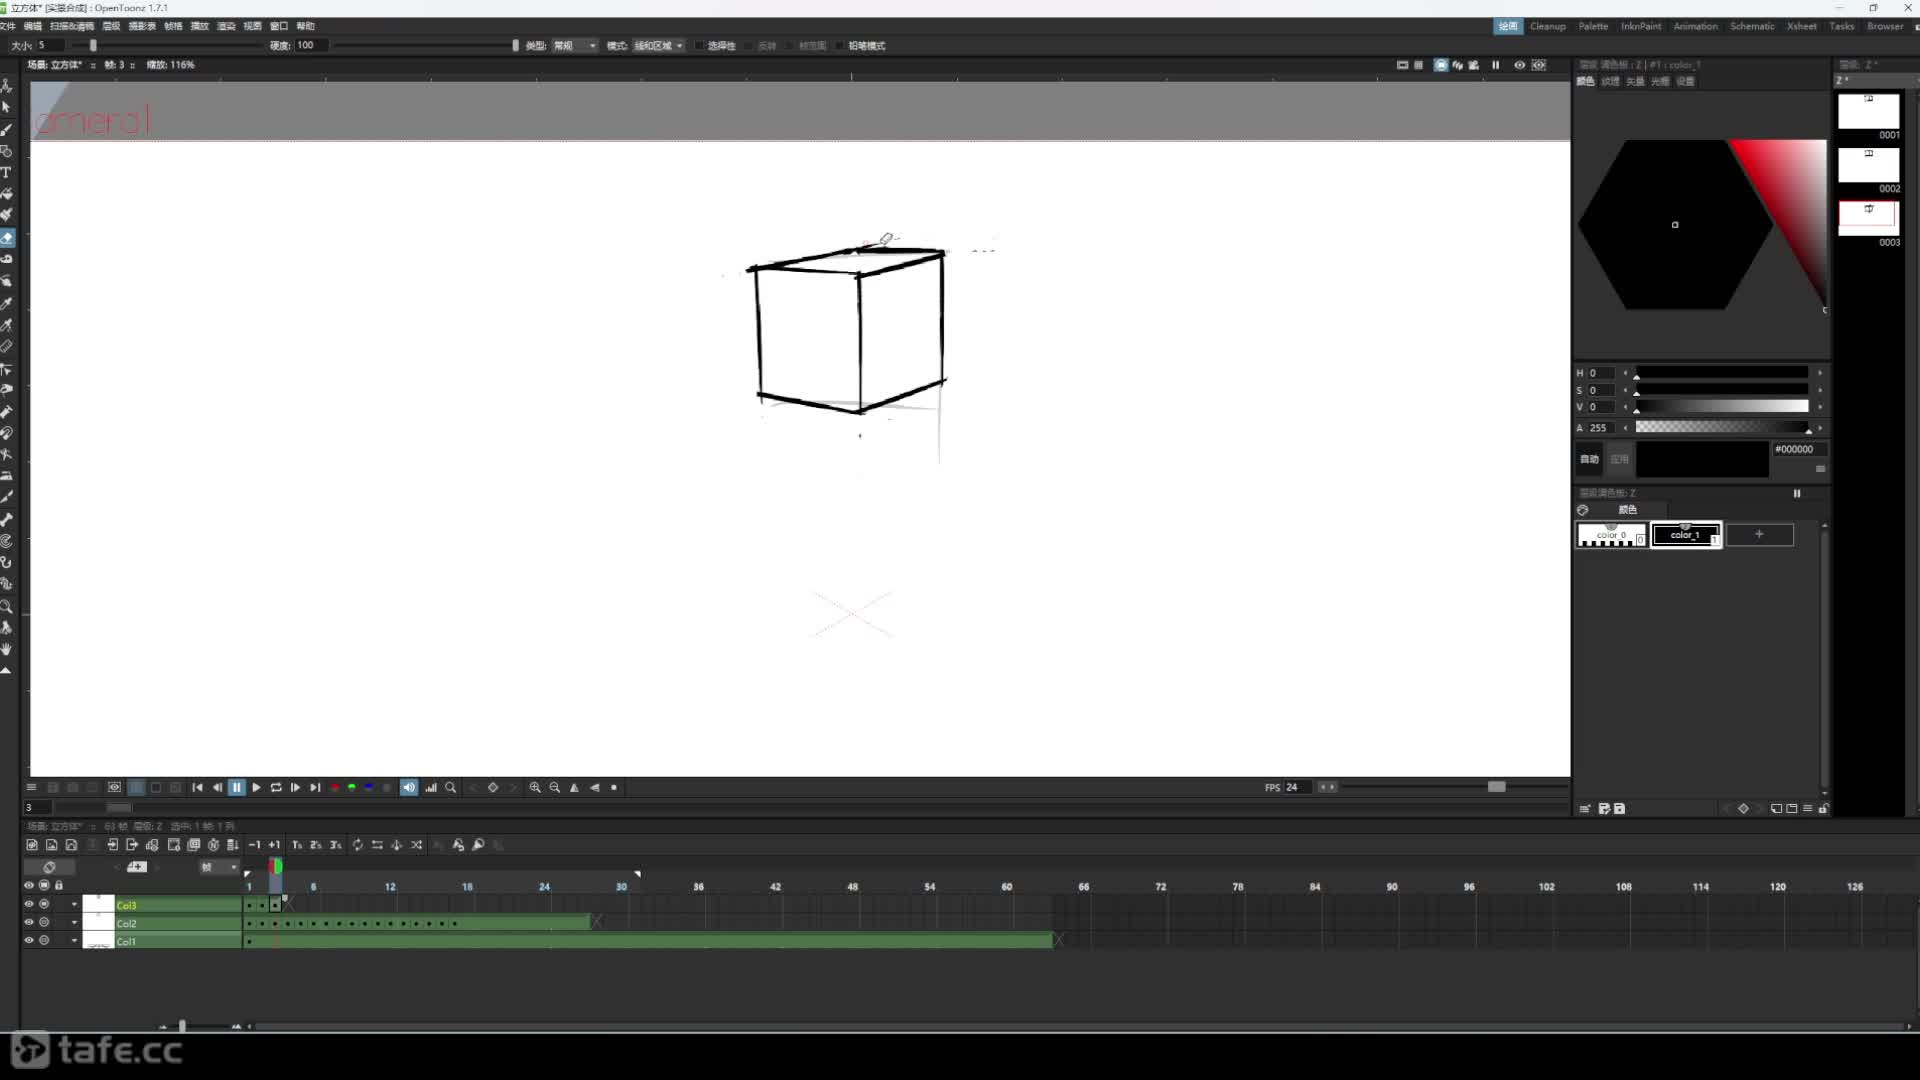Image resolution: width=1920 pixels, height=1080 pixels.
Task: Select the Zoom tool in left toolbar
Action: click(x=6, y=606)
